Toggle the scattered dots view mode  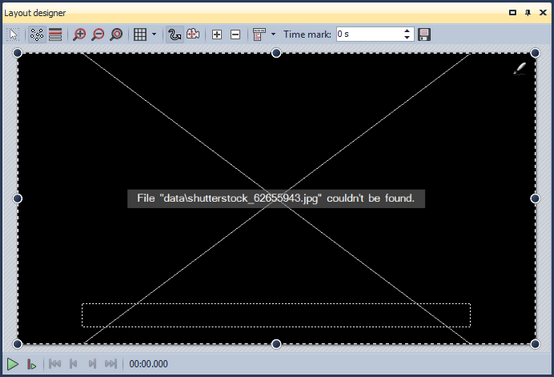point(37,34)
